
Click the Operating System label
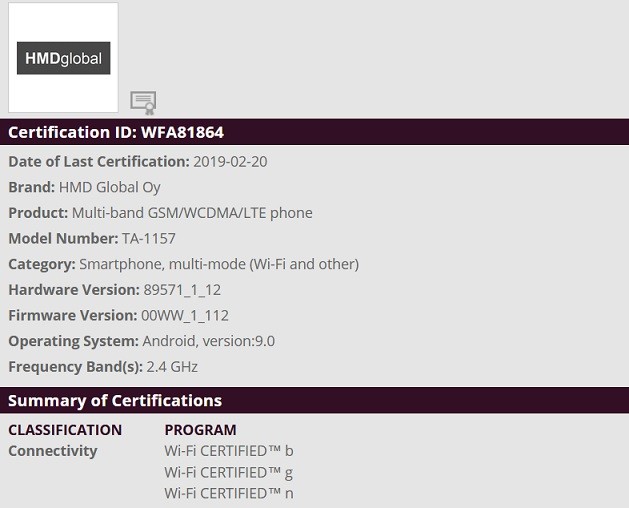pos(73,341)
